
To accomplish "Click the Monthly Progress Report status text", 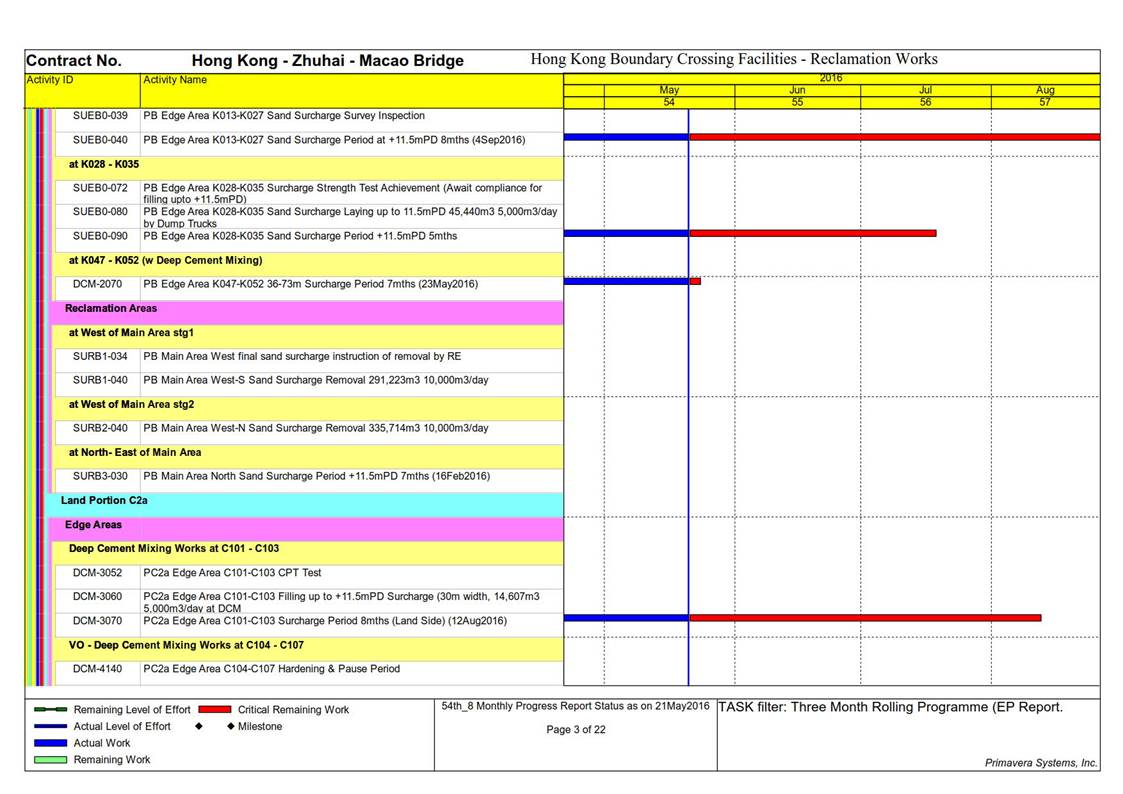I will pyautogui.click(x=575, y=706).
